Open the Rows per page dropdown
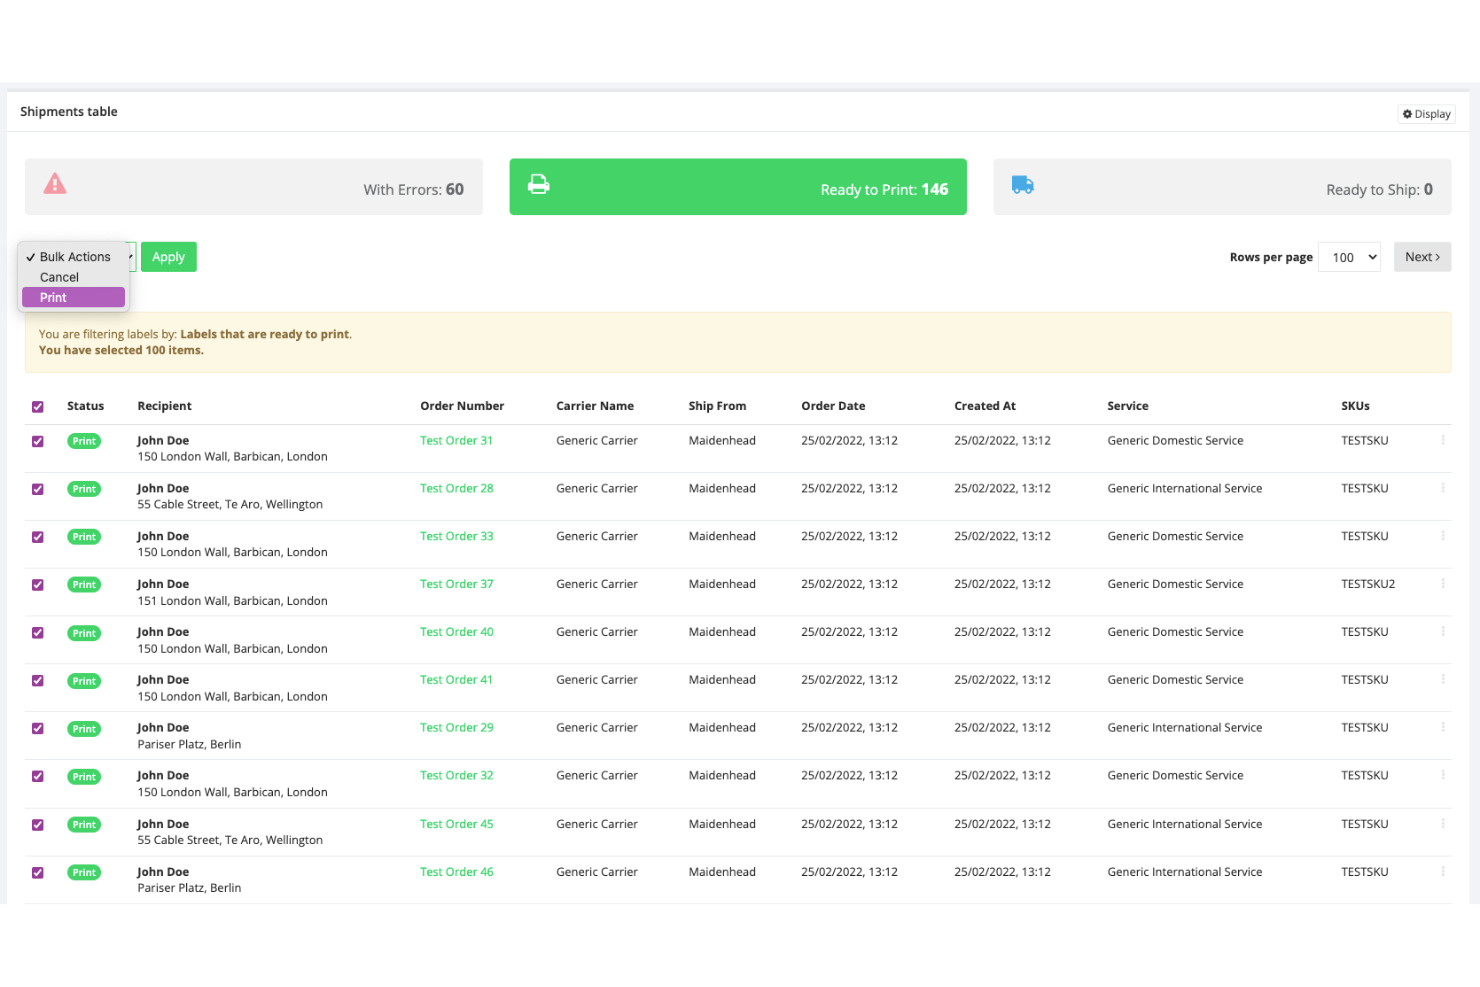The width and height of the screenshot is (1480, 987). pos(1350,257)
